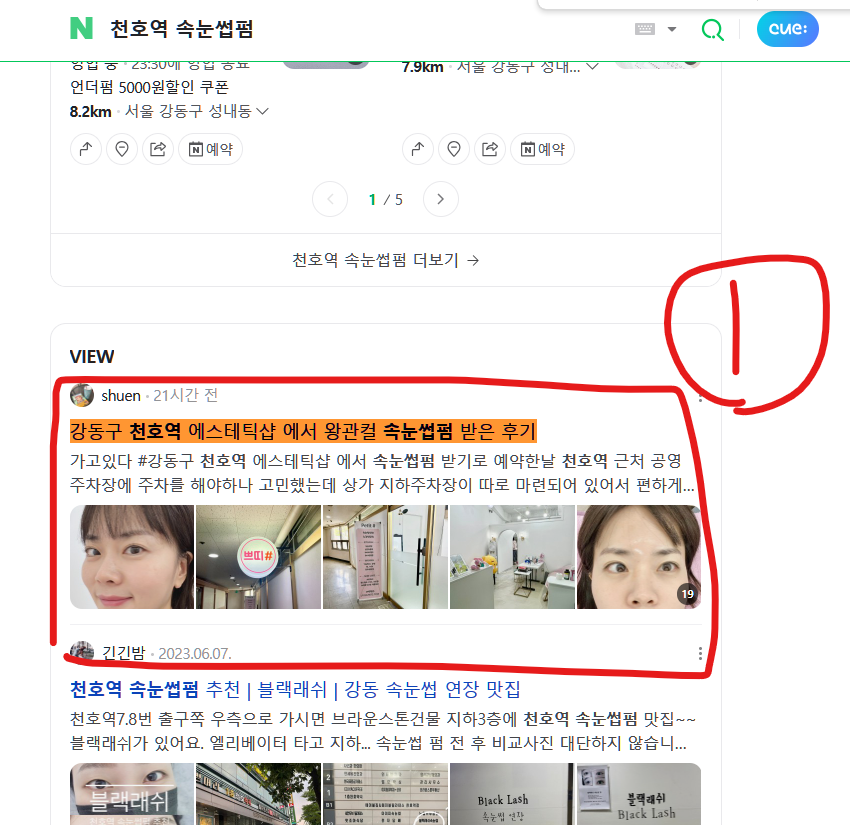Open the 긴긴밤 author name

[124, 653]
